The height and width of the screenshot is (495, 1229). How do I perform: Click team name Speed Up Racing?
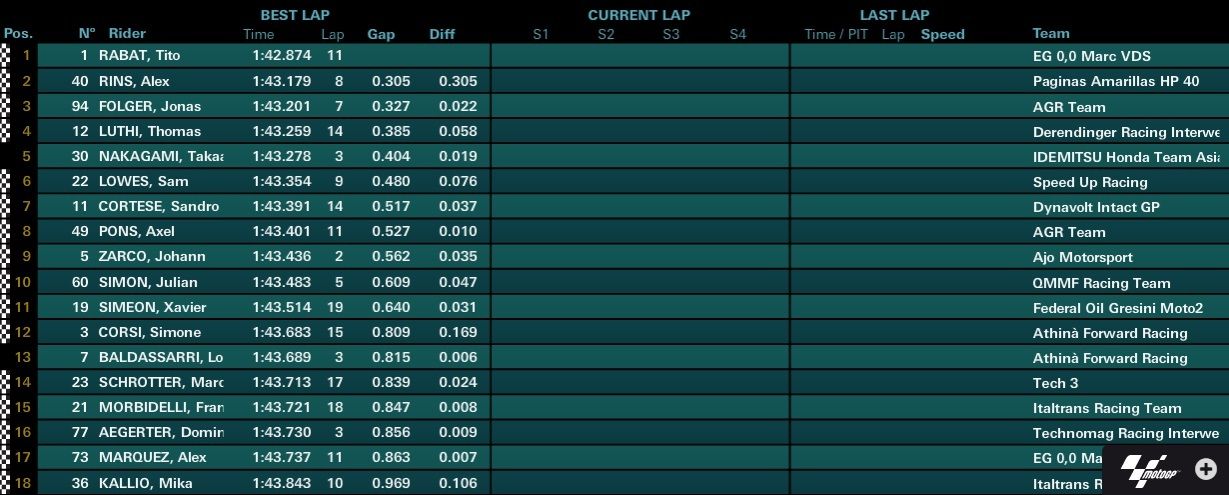tap(1090, 182)
